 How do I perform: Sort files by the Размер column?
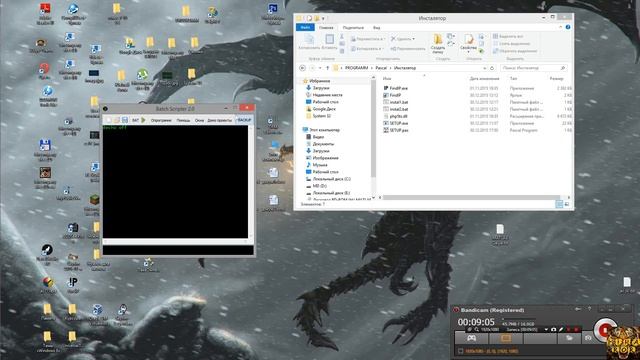(x=556, y=78)
